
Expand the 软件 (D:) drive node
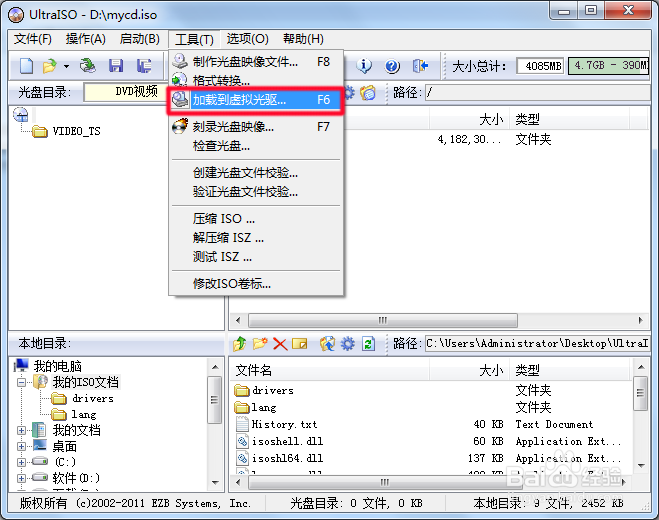coord(21,478)
